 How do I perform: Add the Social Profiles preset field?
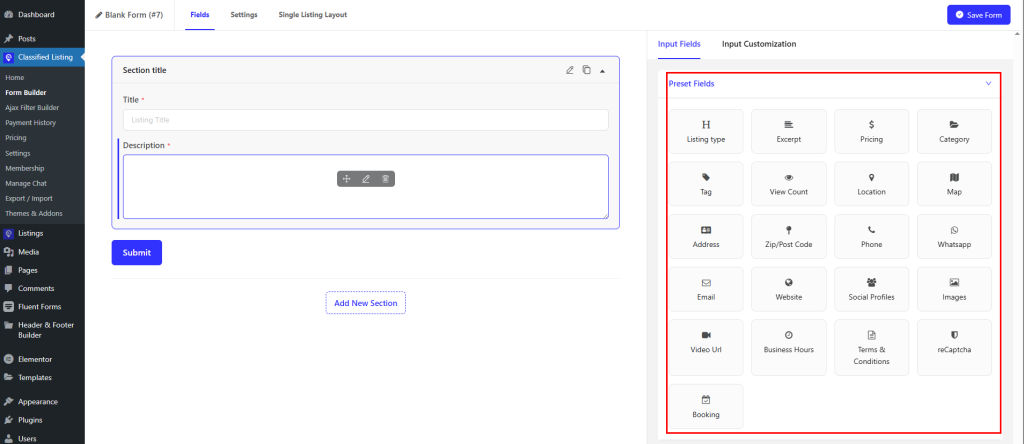[x=871, y=289]
